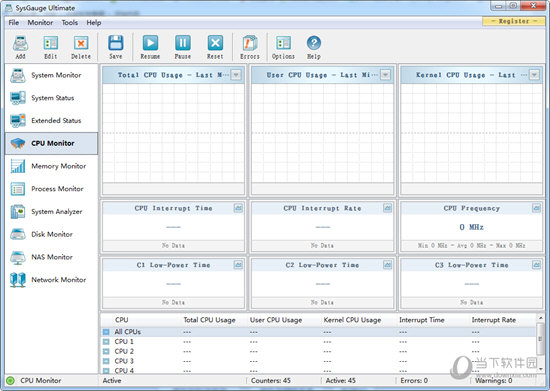550x391 pixels.
Task: Expand the Total CPU Usage chart dropdown
Action: (x=236, y=75)
